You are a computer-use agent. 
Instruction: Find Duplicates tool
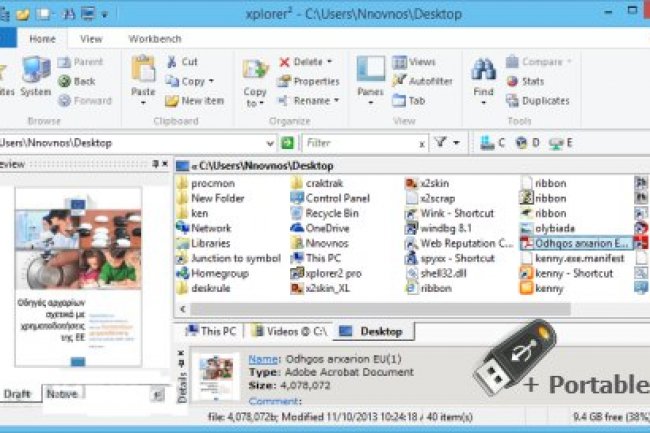pos(538,101)
